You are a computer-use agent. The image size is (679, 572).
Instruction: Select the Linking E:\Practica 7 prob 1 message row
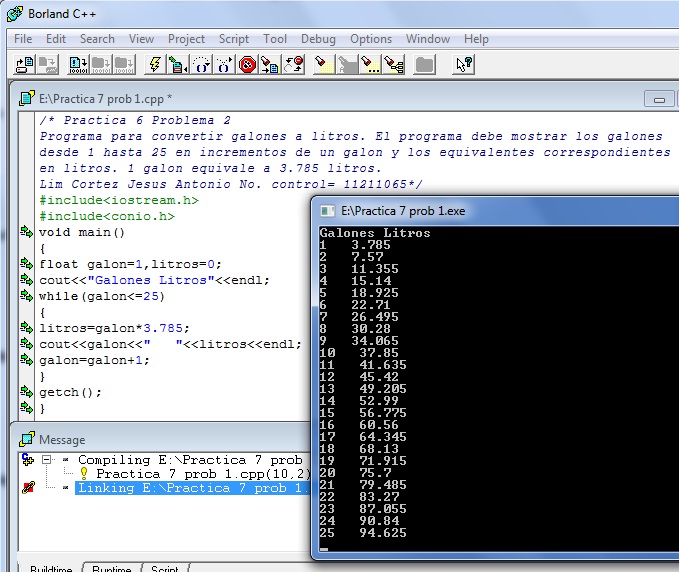pos(192,488)
